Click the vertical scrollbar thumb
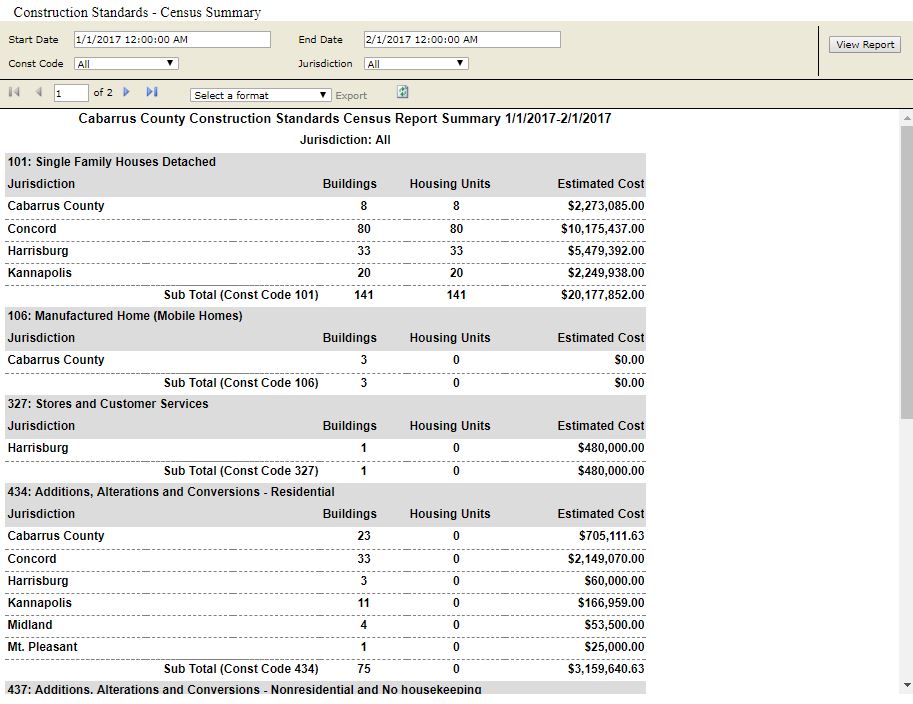913x704 pixels. pyautogui.click(x=906, y=270)
